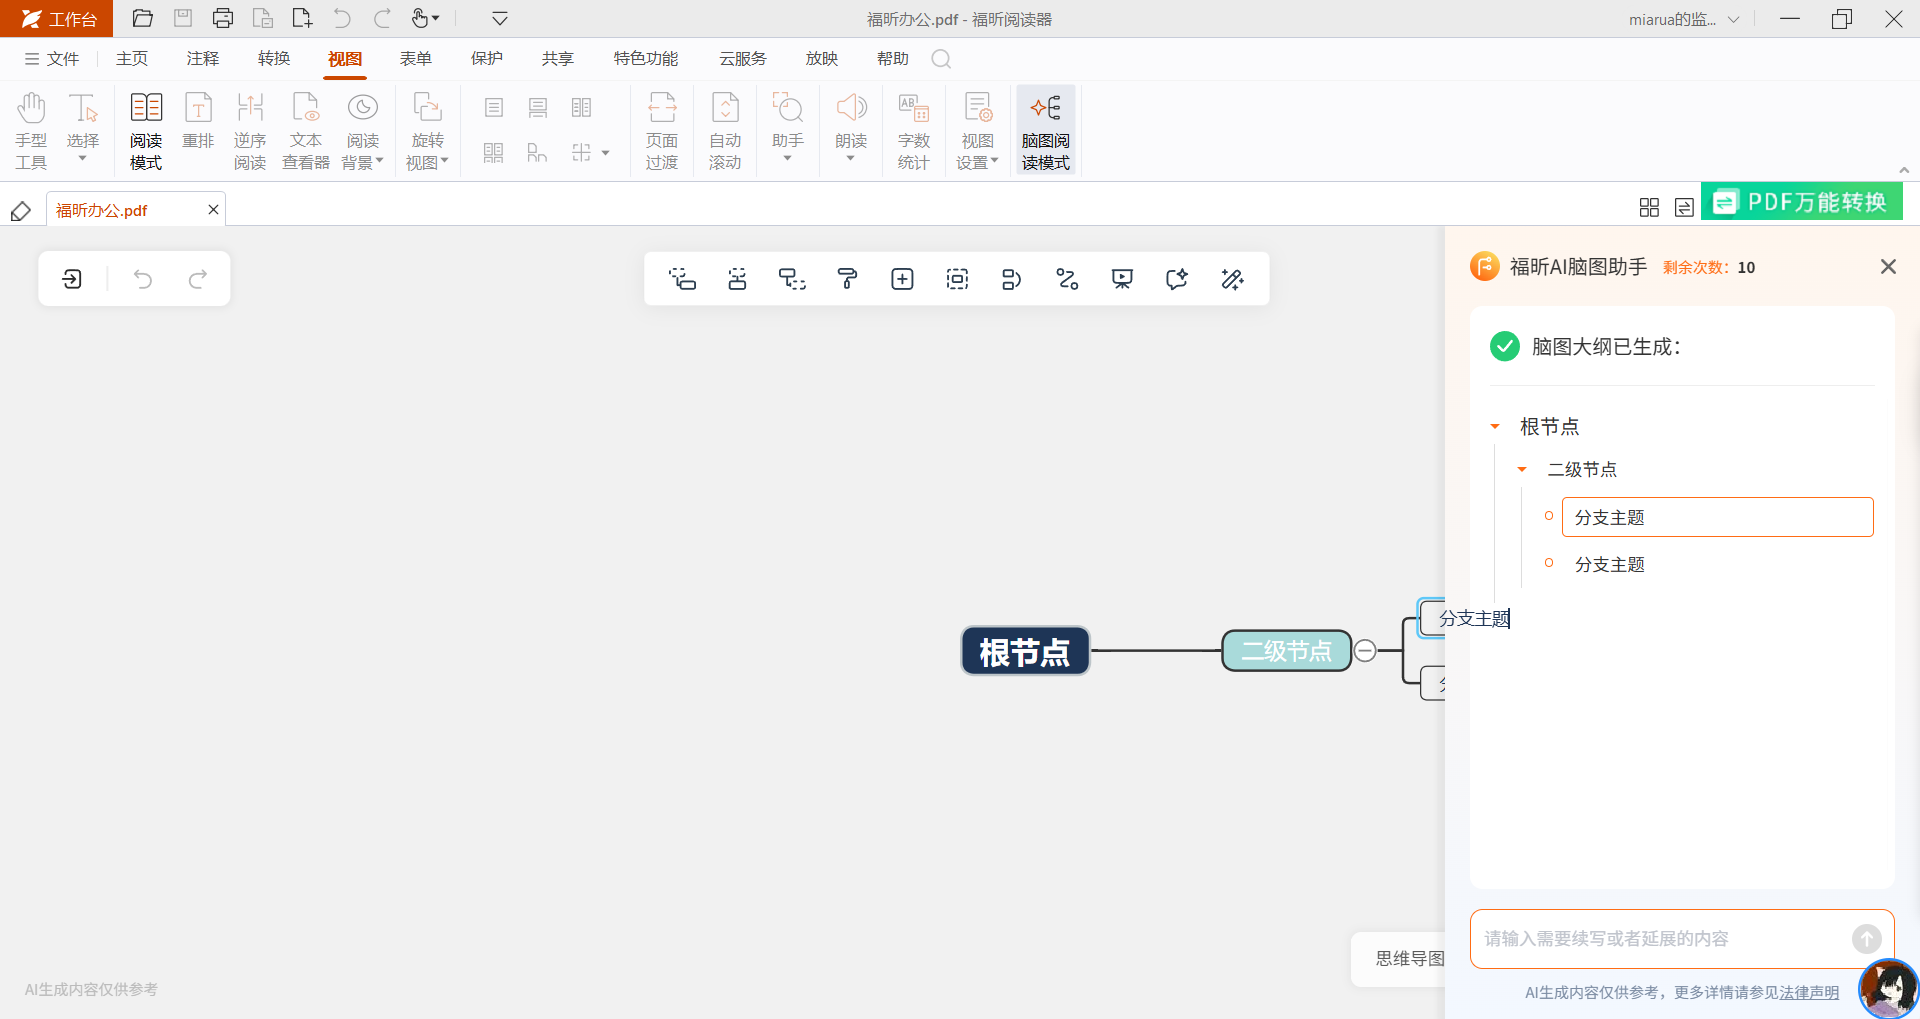Screen dimensions: 1920x1019
Task: Open the 法律声明 link
Action: (1809, 993)
